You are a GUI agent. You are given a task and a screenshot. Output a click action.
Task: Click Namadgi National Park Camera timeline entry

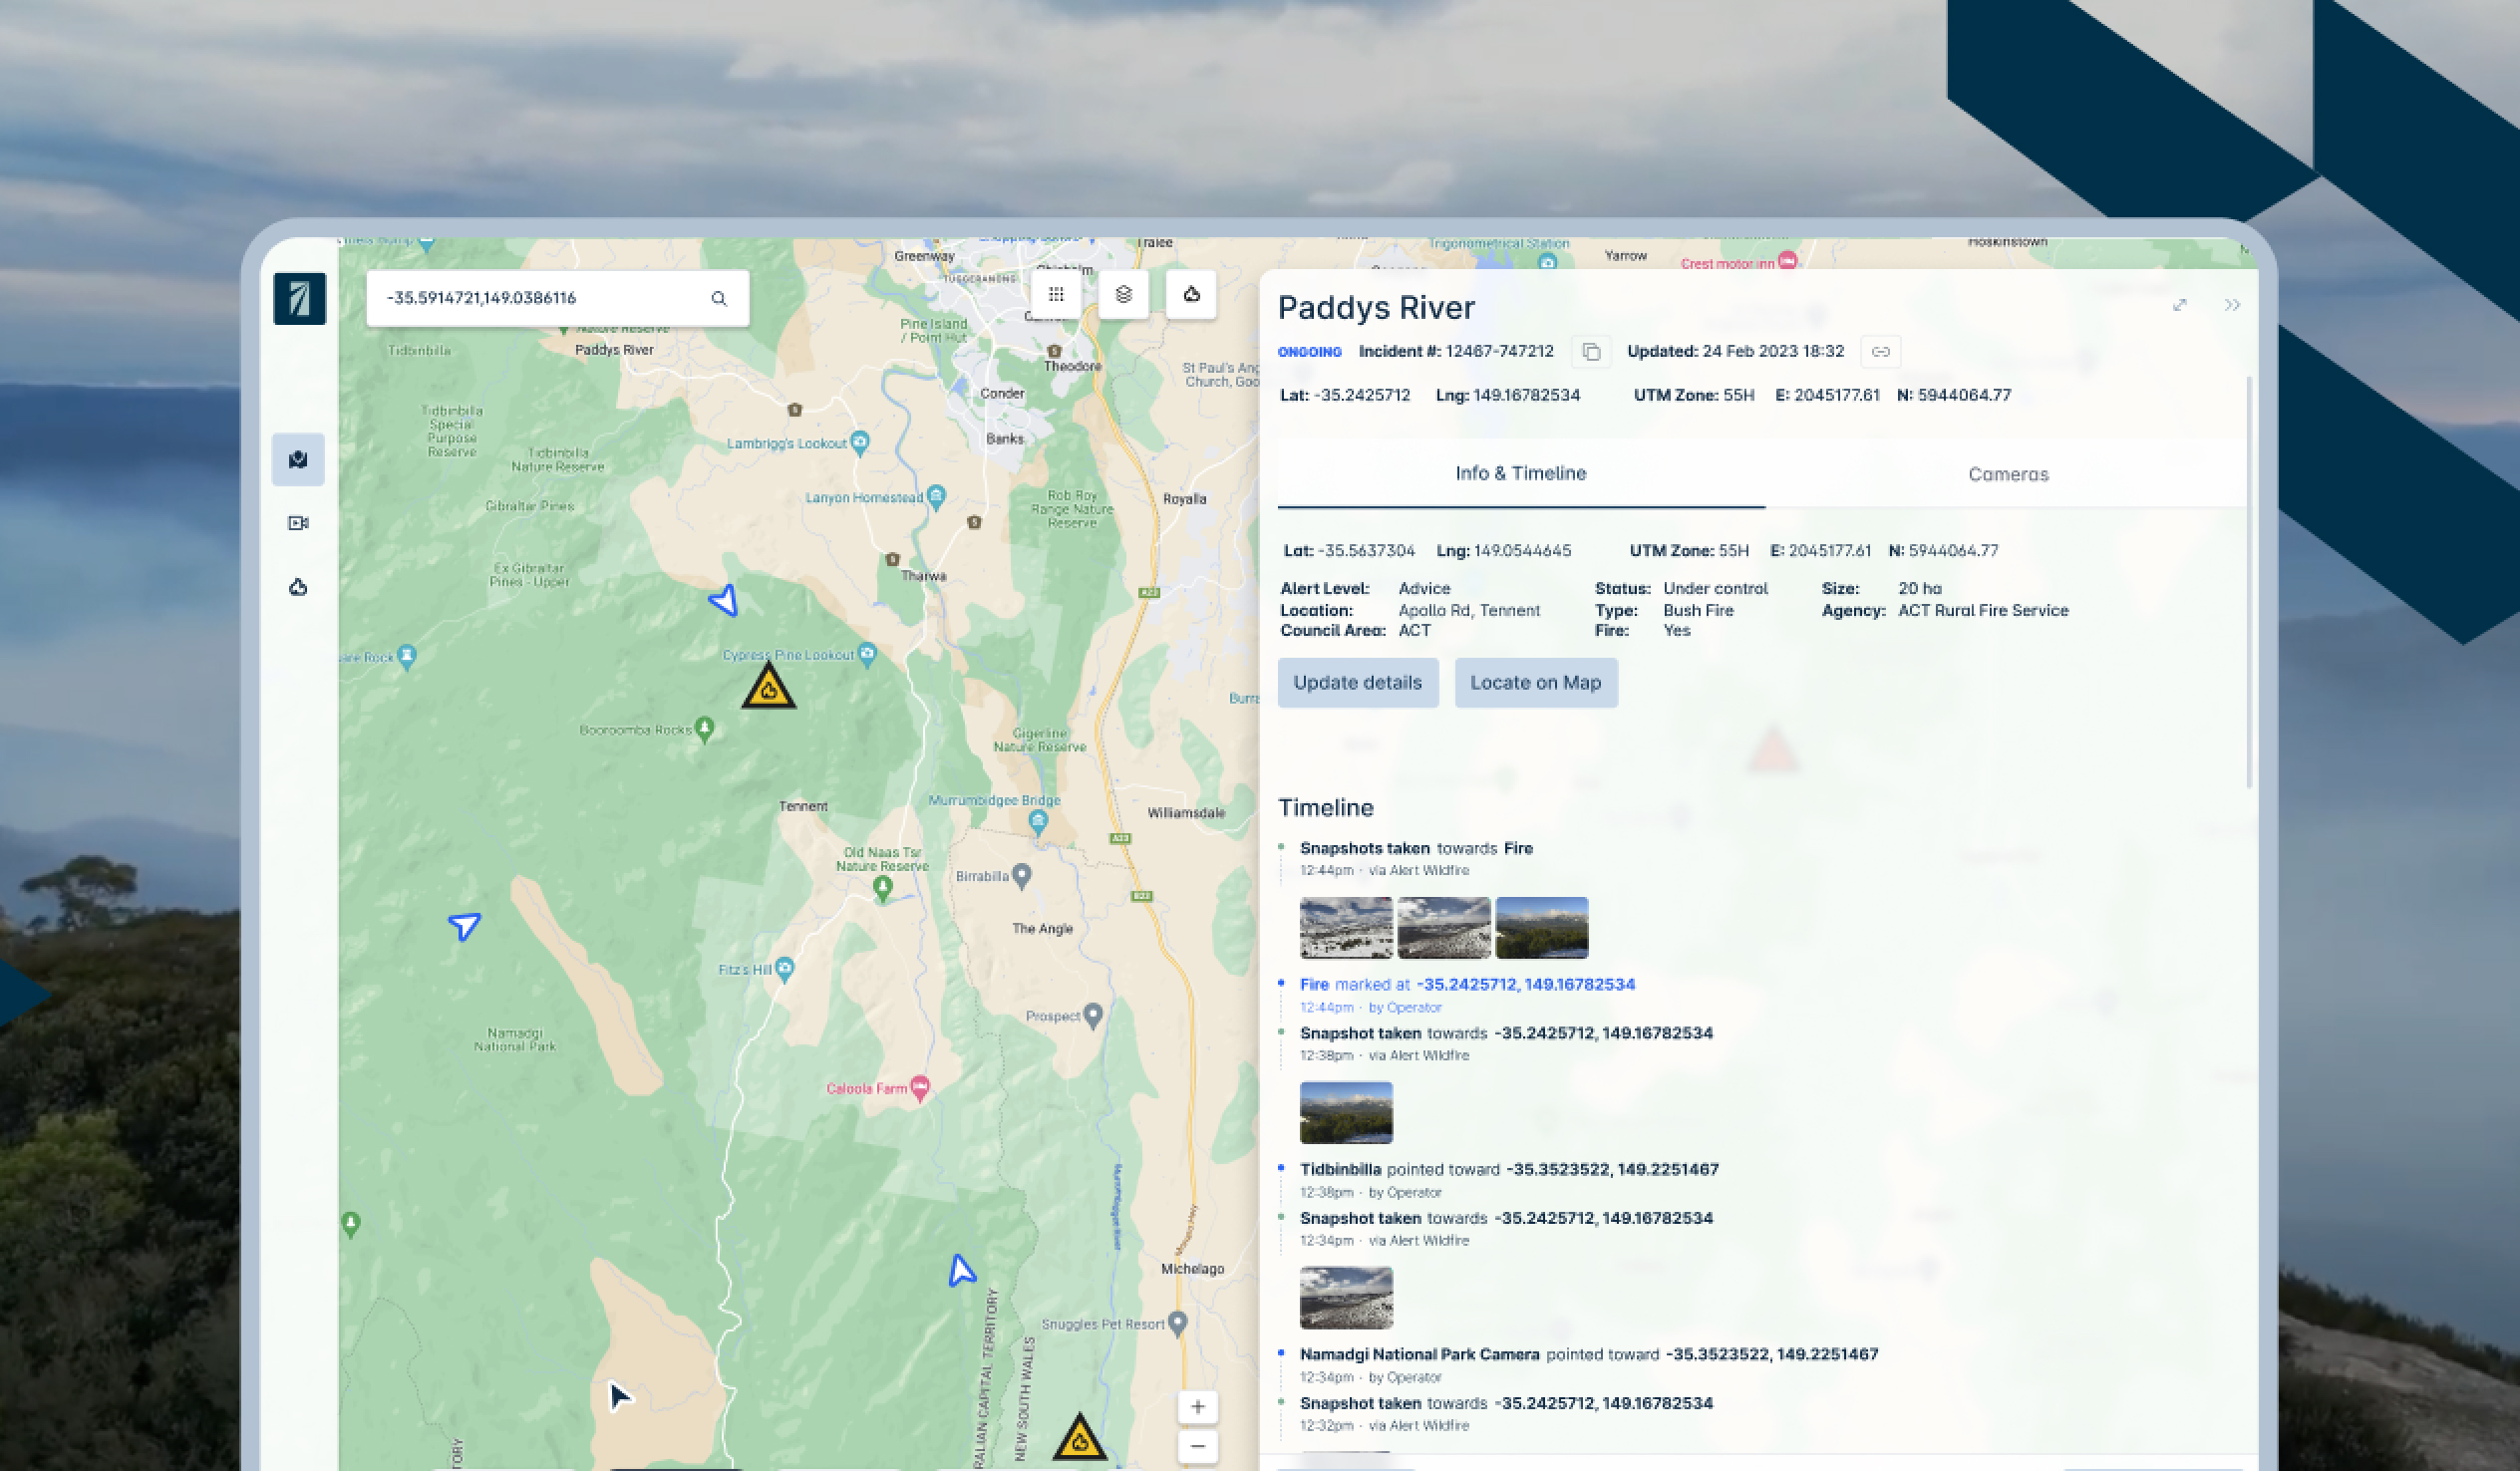coord(1589,1355)
